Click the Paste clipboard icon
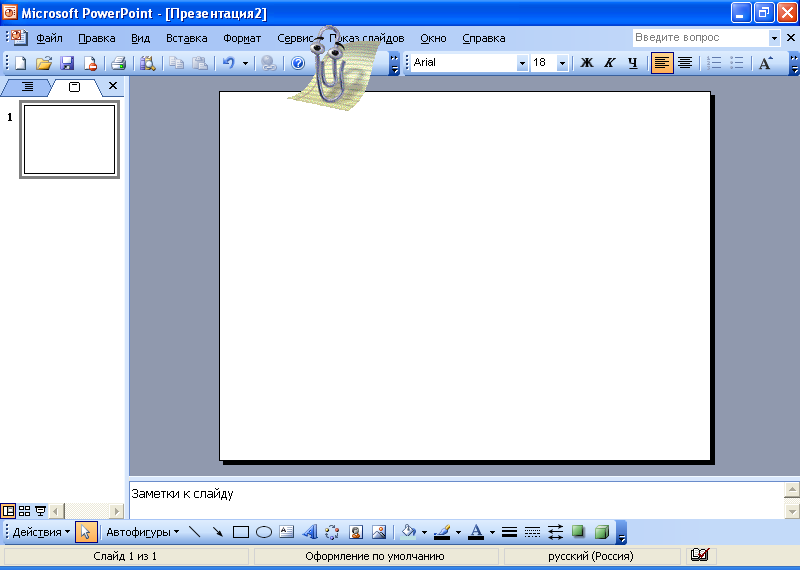The width and height of the screenshot is (800, 570). 199,63
